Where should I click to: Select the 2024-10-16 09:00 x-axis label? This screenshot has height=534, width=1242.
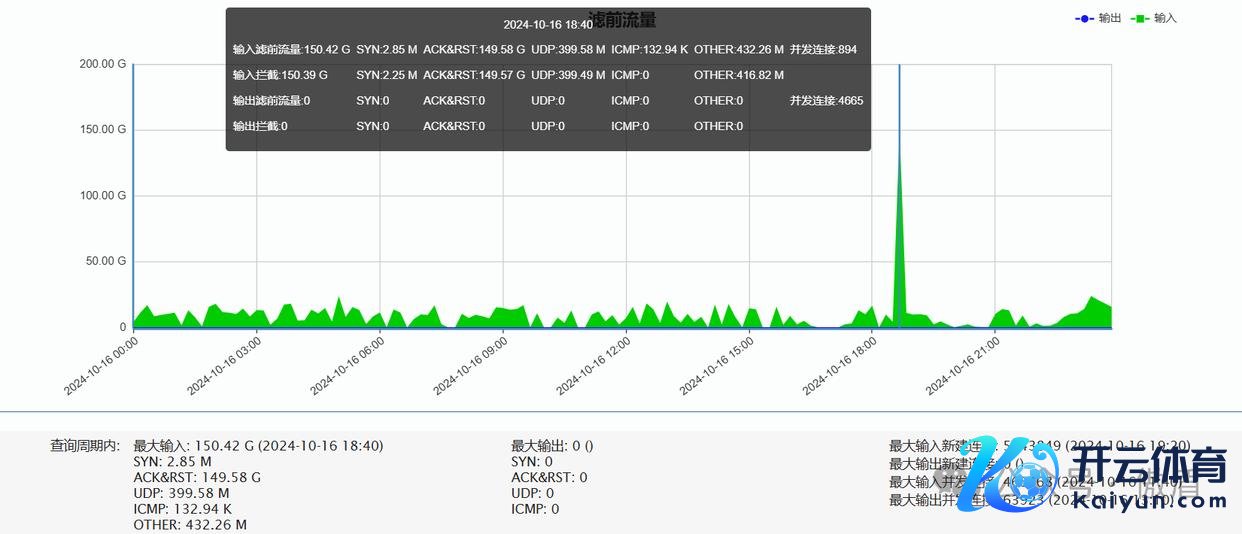coord(471,365)
